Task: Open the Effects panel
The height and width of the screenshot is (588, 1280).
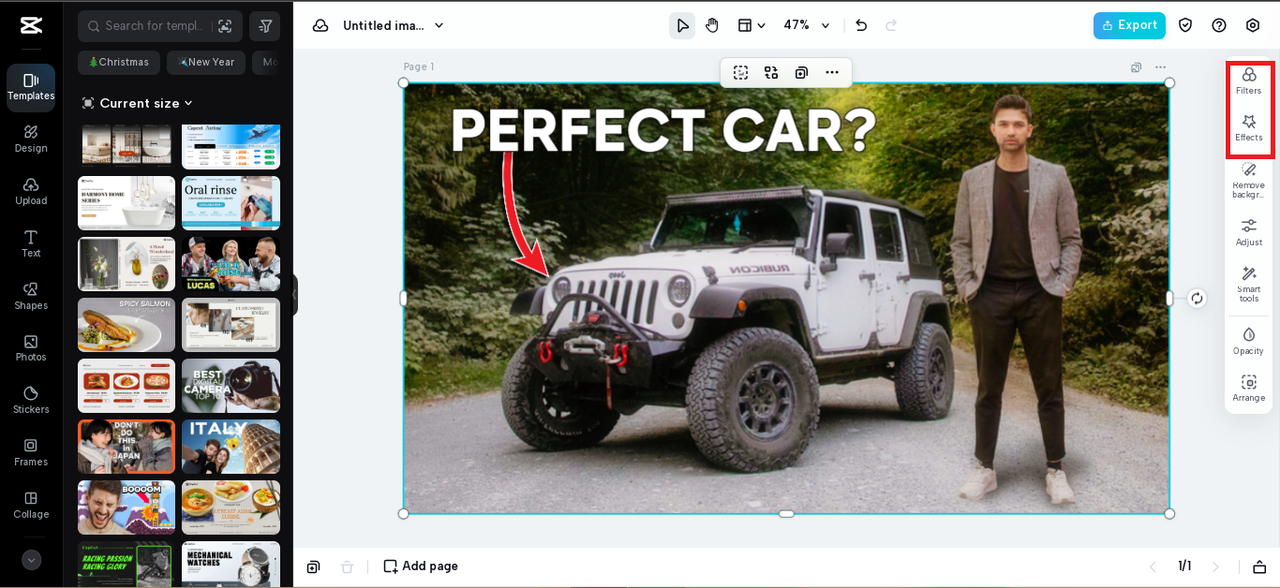Action: coord(1248,128)
